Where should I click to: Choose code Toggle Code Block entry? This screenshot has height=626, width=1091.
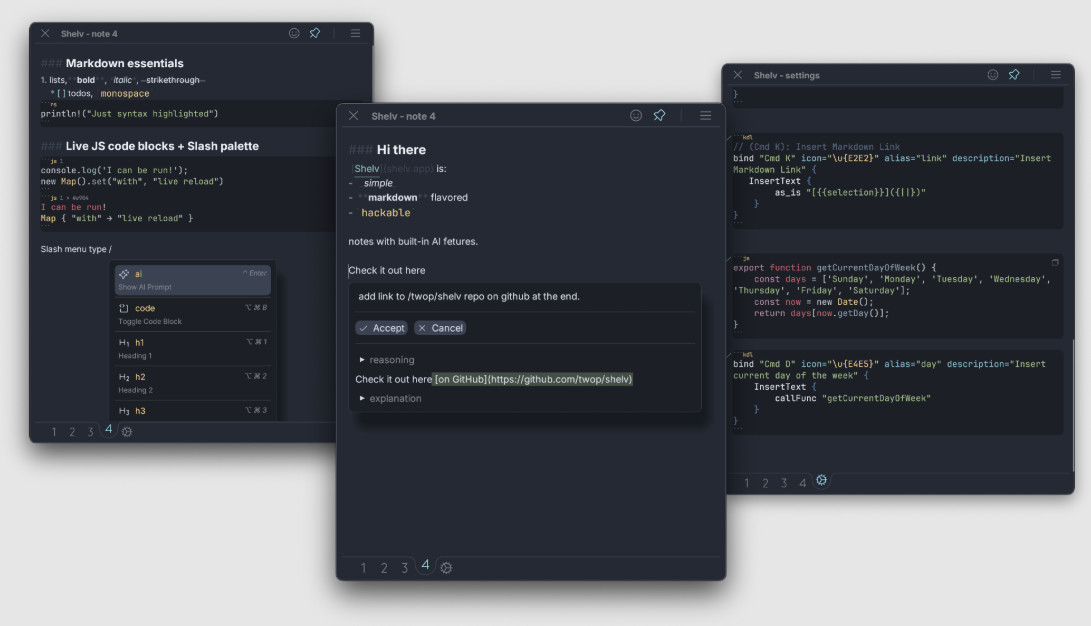193,314
